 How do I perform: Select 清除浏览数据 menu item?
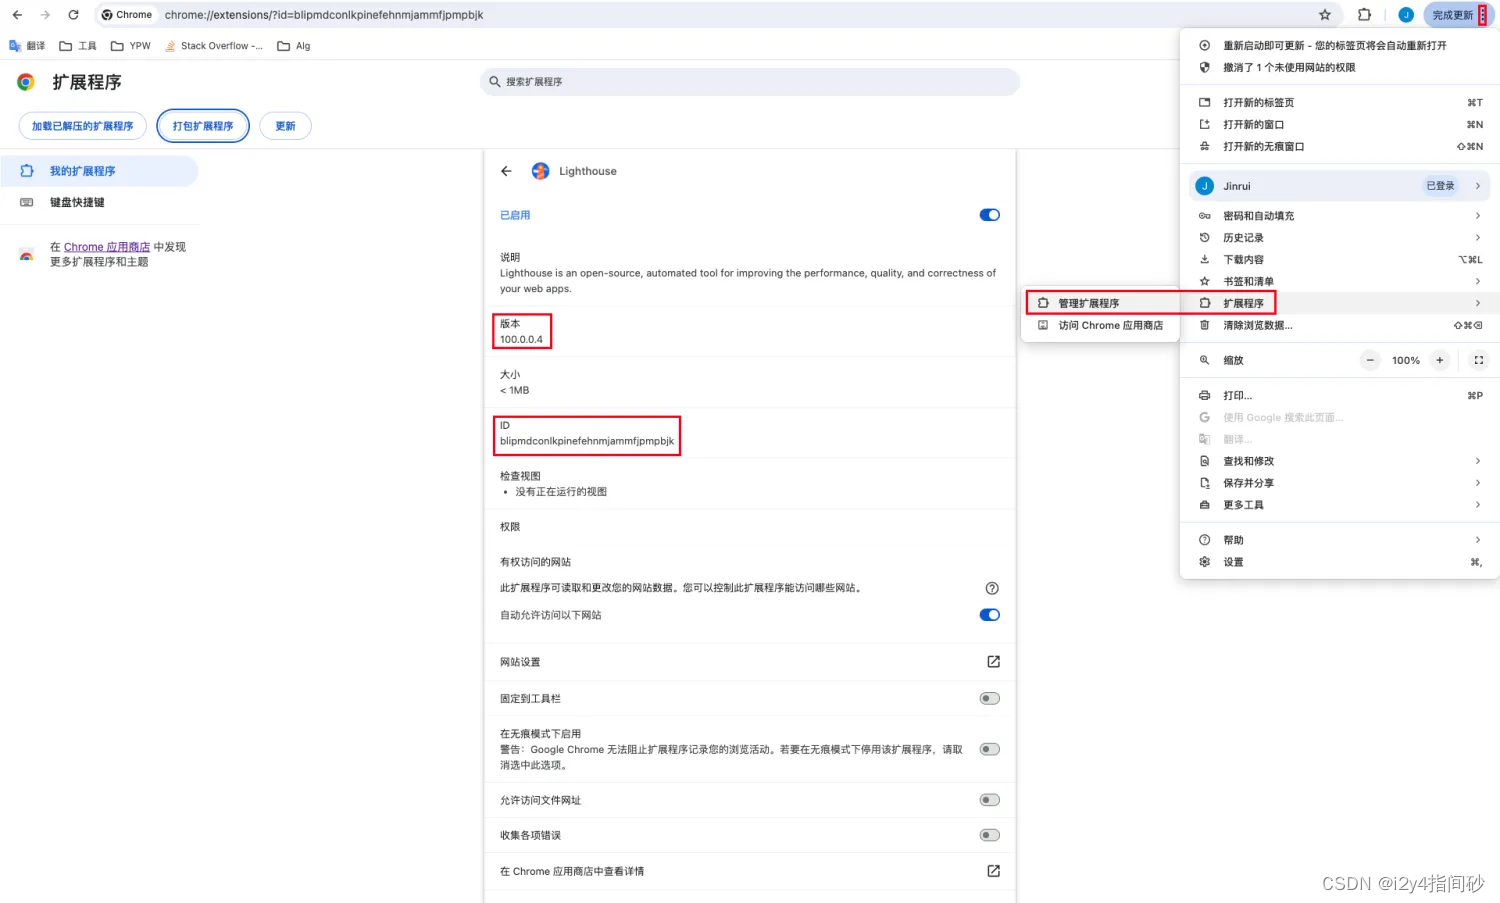[1340, 325]
